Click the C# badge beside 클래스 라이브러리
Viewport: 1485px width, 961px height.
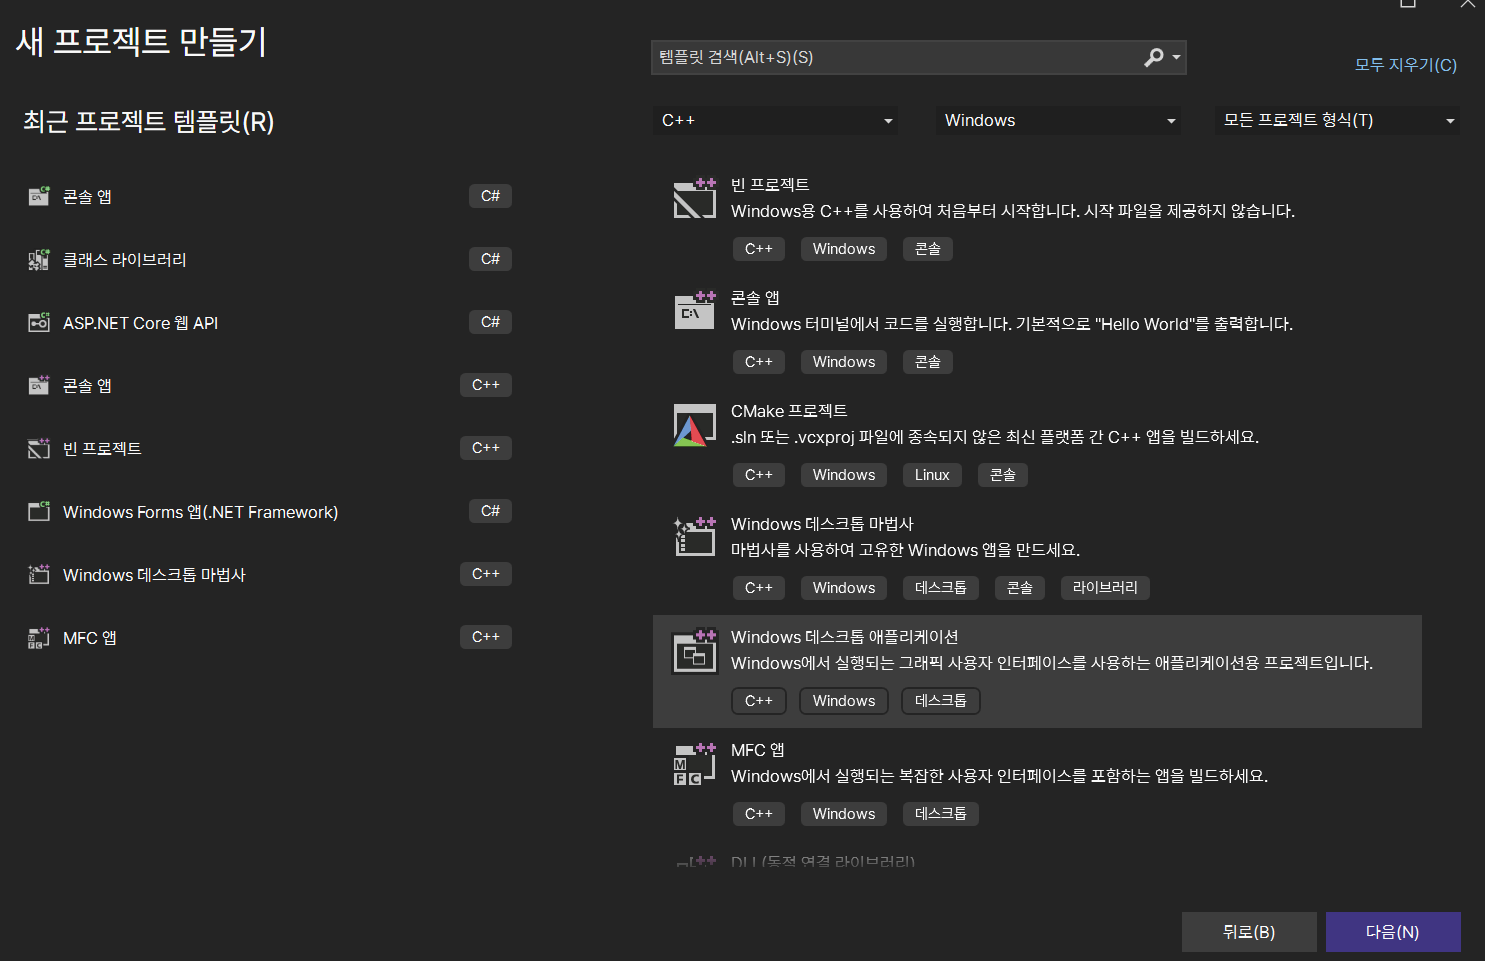(x=490, y=259)
